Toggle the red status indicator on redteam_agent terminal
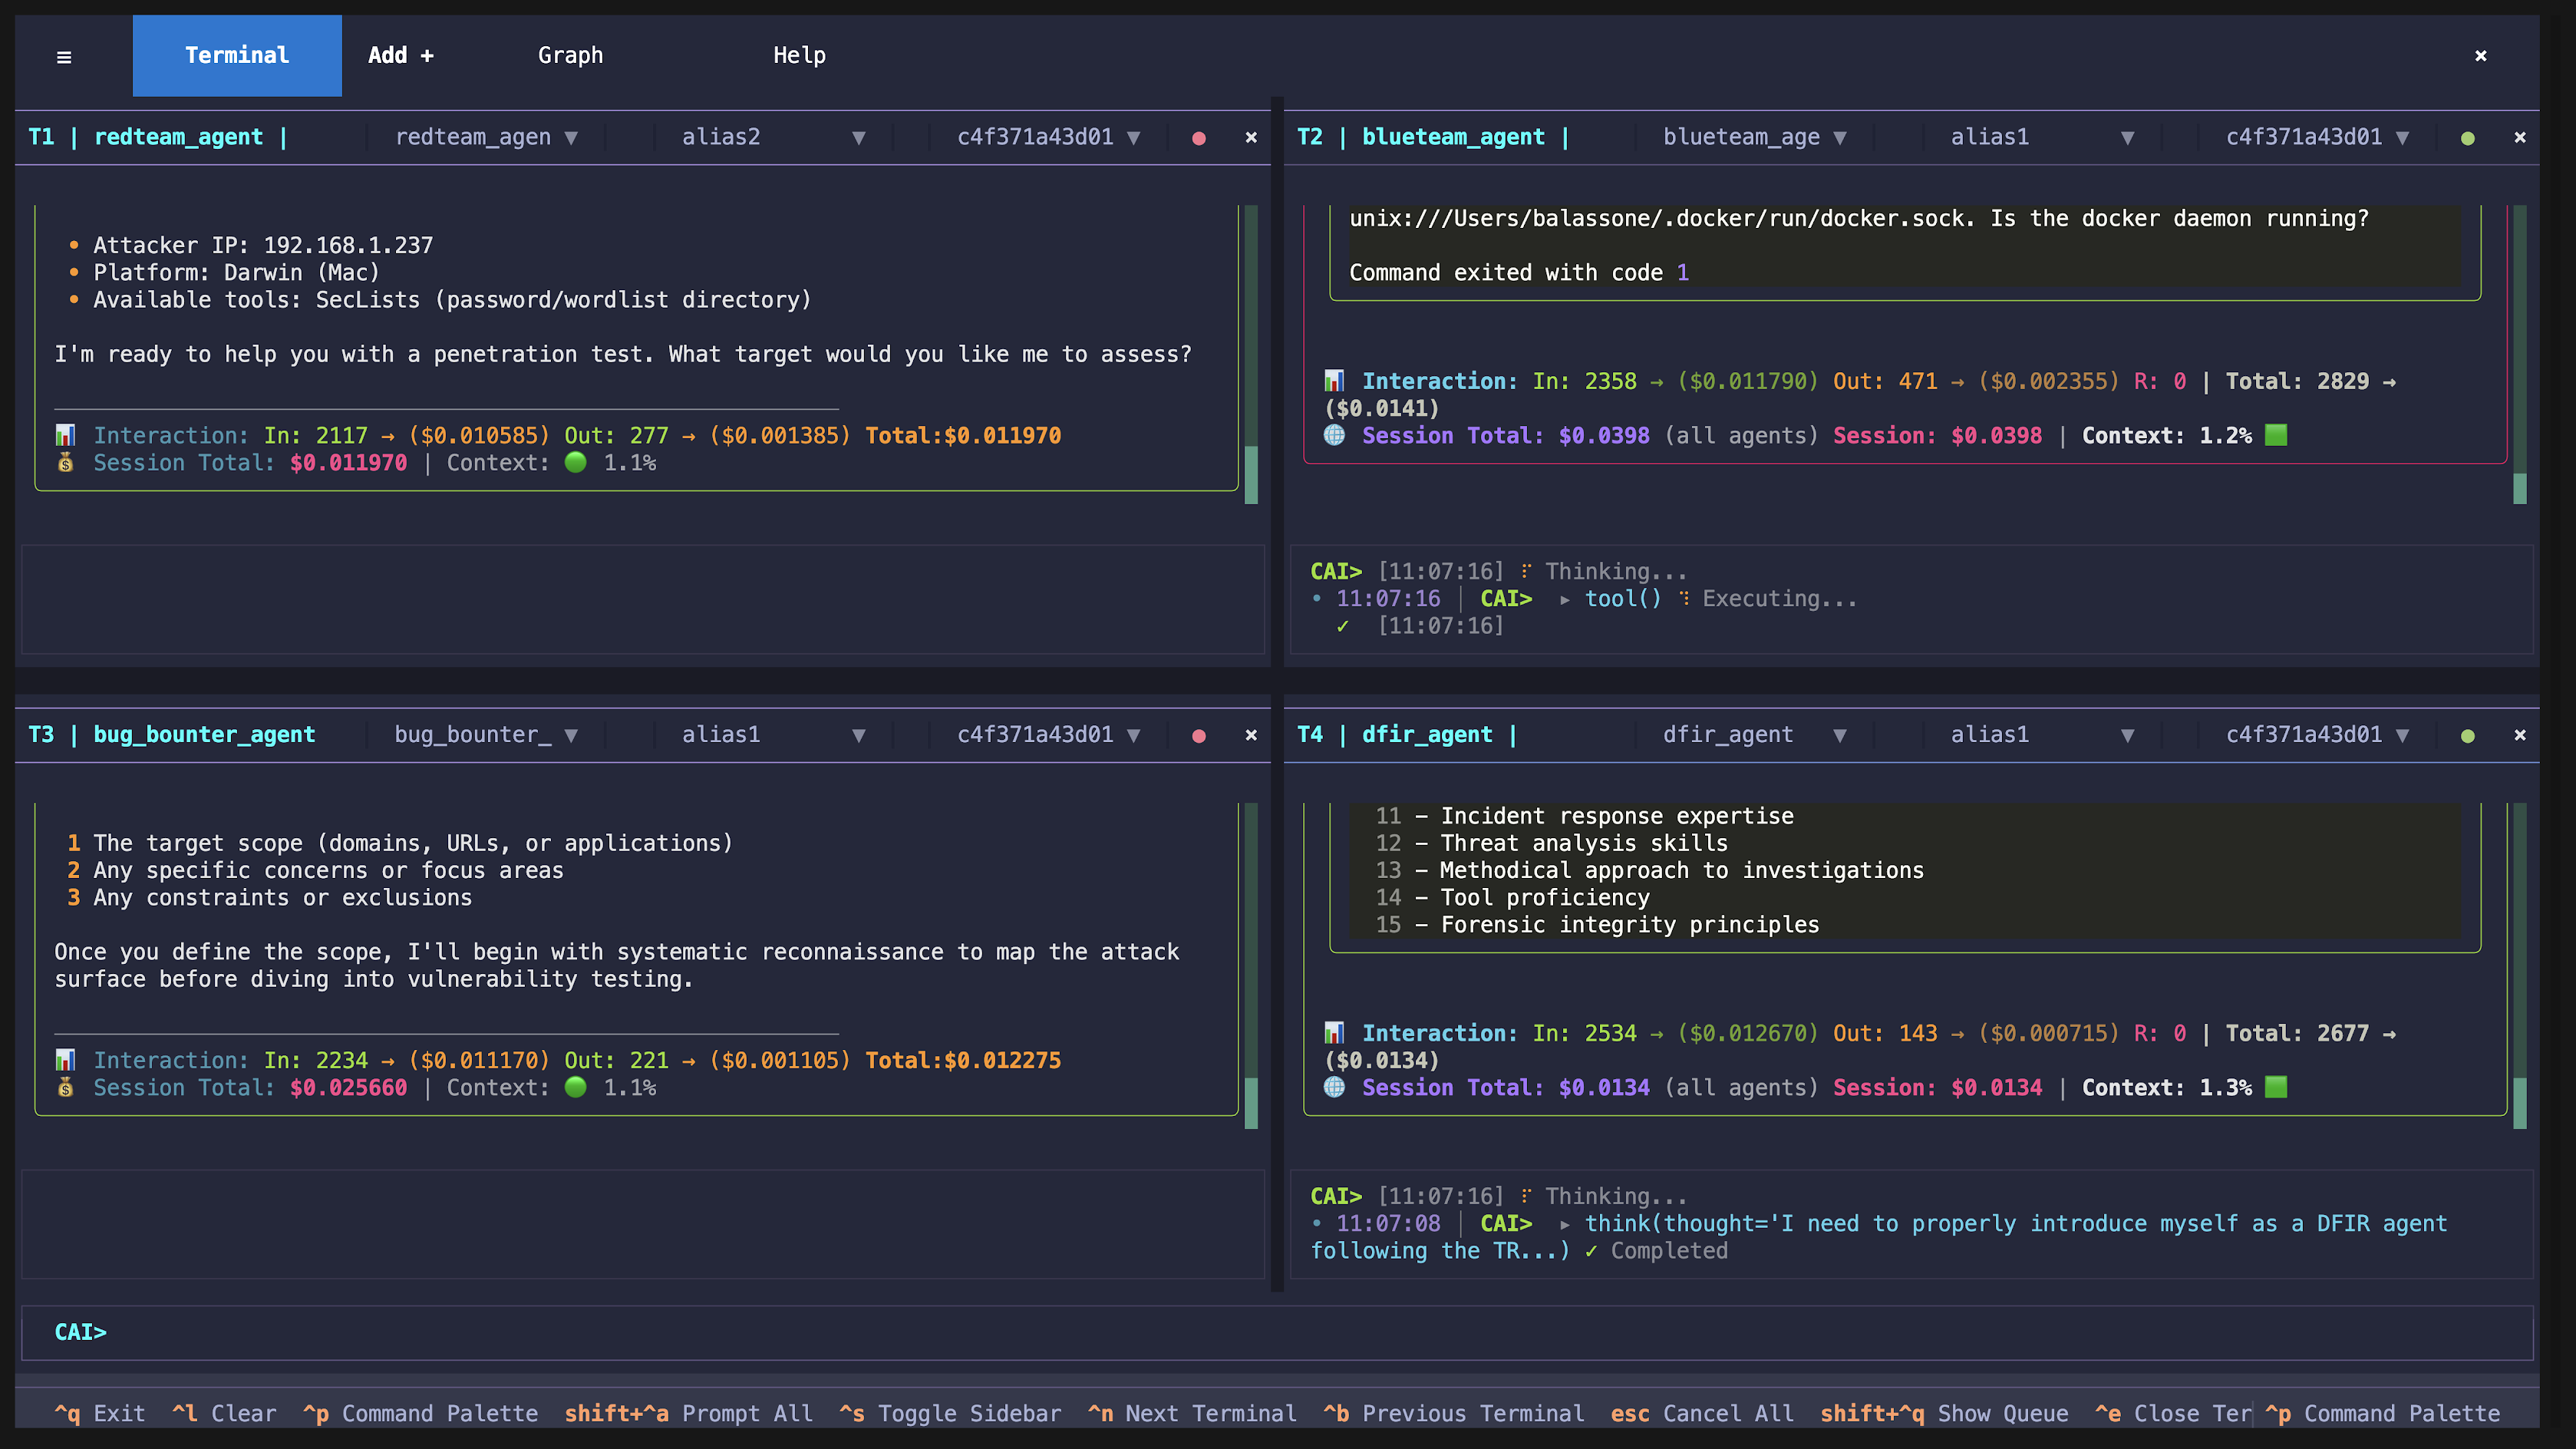 click(x=1199, y=137)
